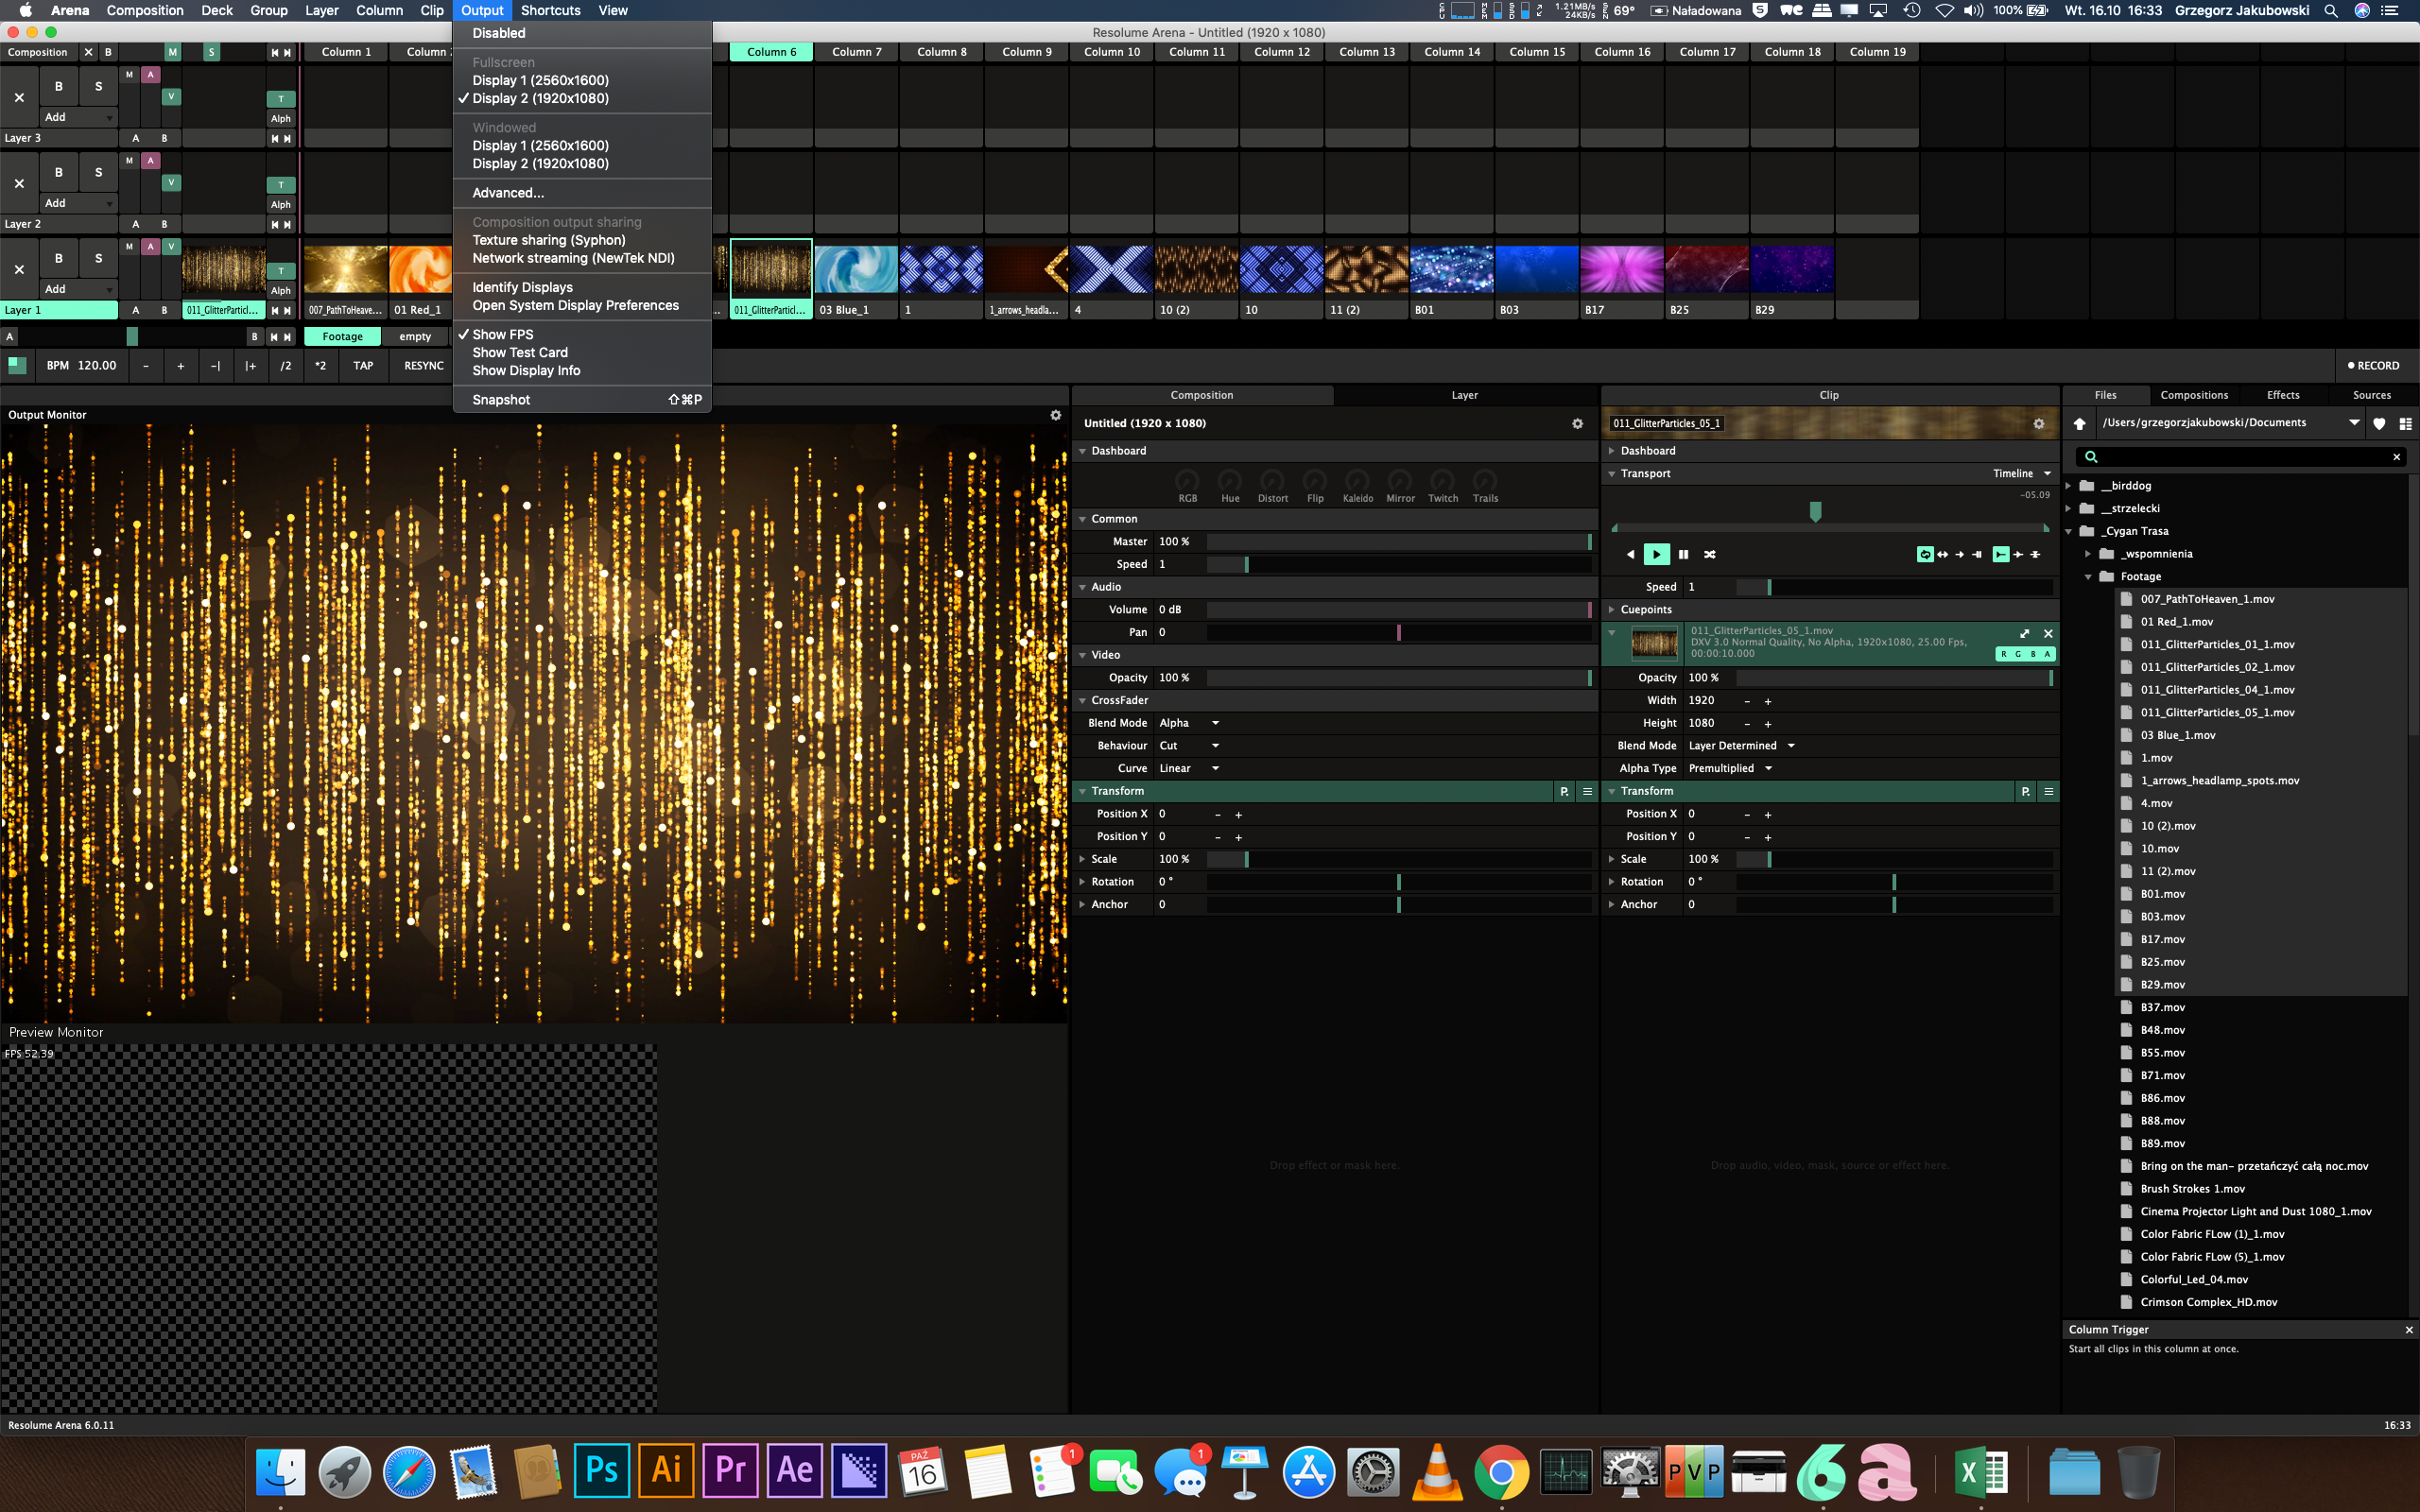Click the favorites heart icon in Files
The image size is (2420, 1512).
(x=2379, y=424)
